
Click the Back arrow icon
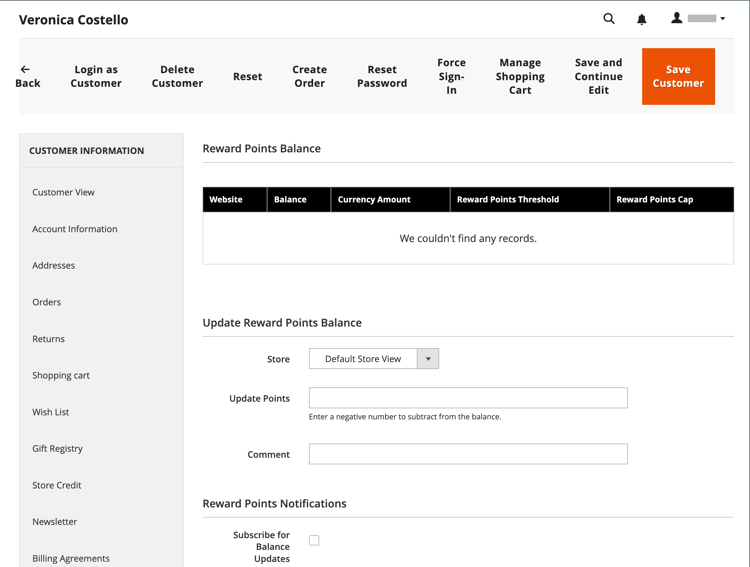click(x=25, y=69)
